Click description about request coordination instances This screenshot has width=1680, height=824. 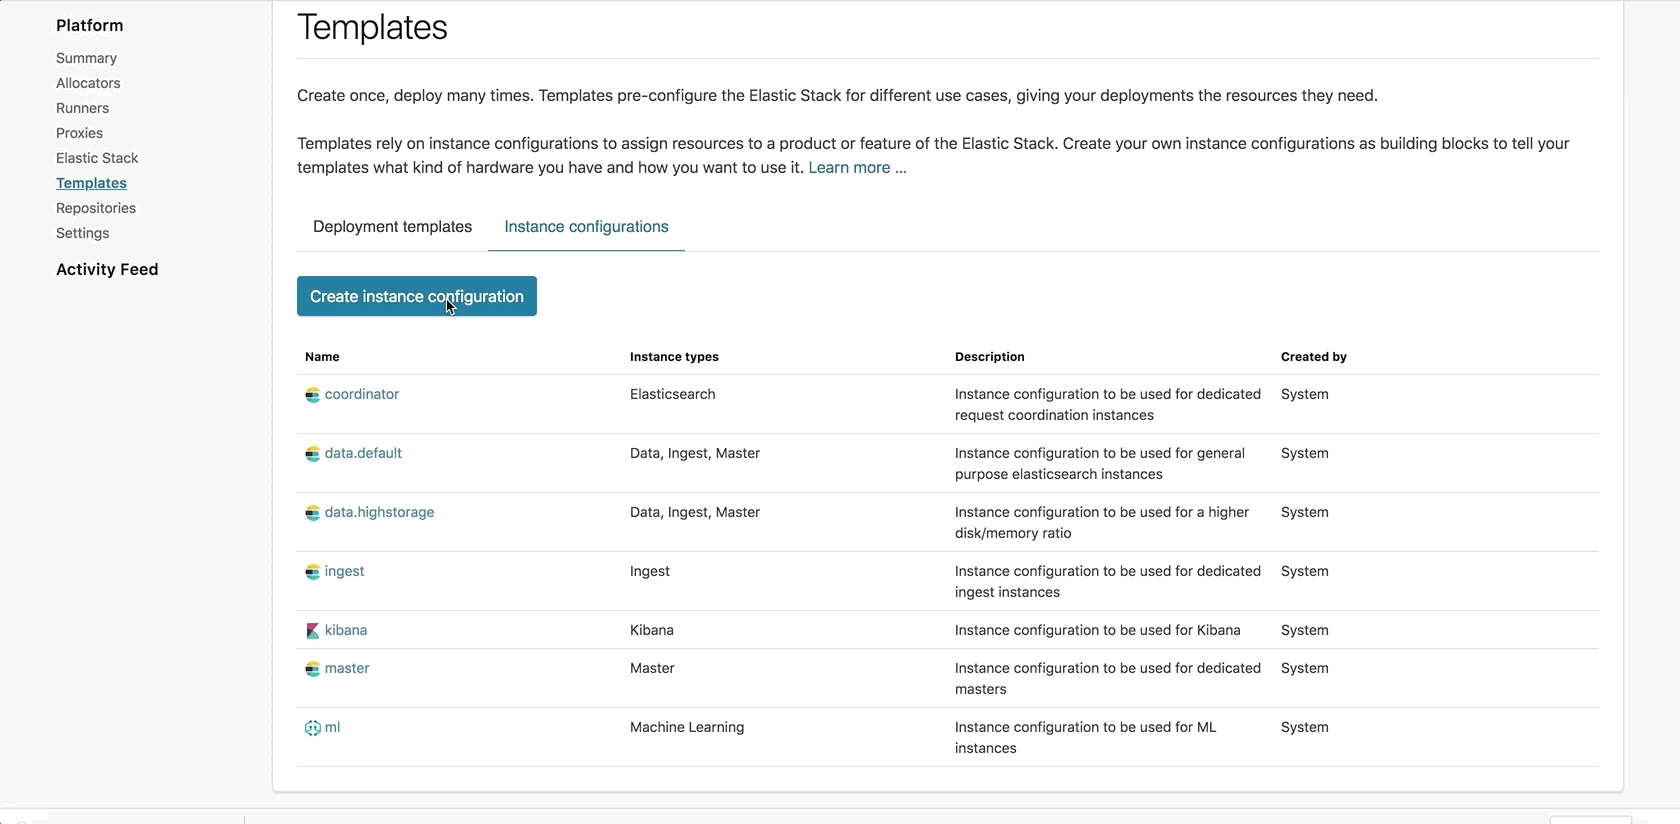click(1108, 404)
